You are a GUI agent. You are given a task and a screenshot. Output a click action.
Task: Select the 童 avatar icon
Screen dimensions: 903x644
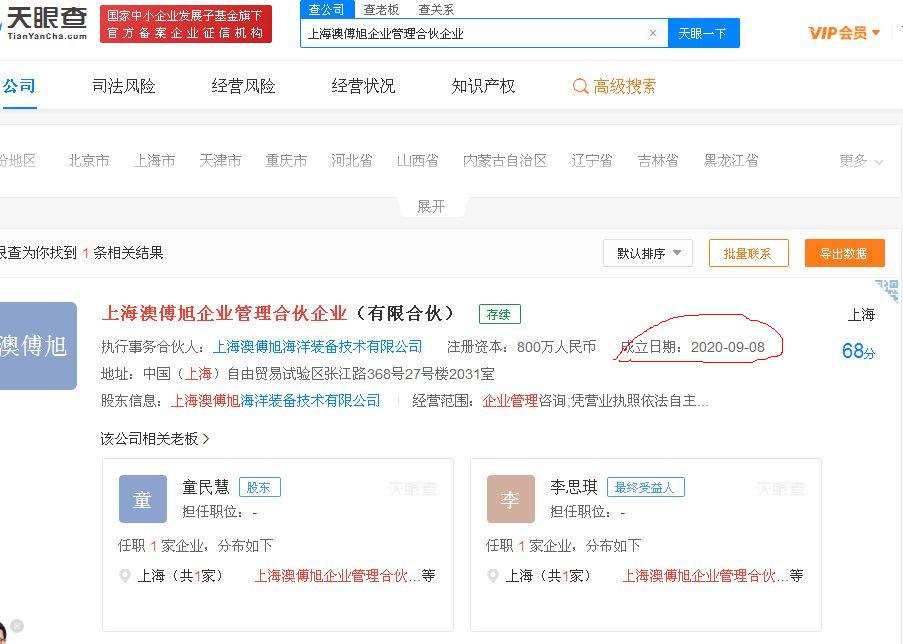click(x=143, y=499)
